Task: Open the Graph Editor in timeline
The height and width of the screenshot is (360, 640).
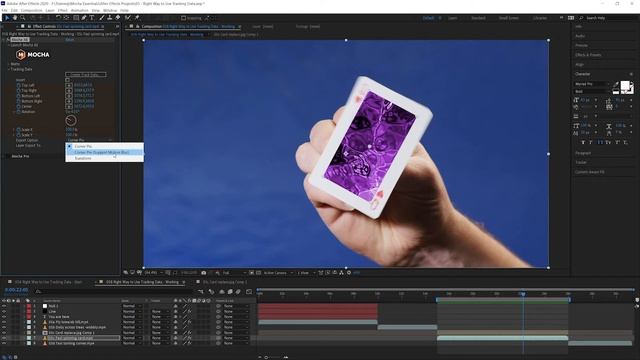Action: [249, 291]
